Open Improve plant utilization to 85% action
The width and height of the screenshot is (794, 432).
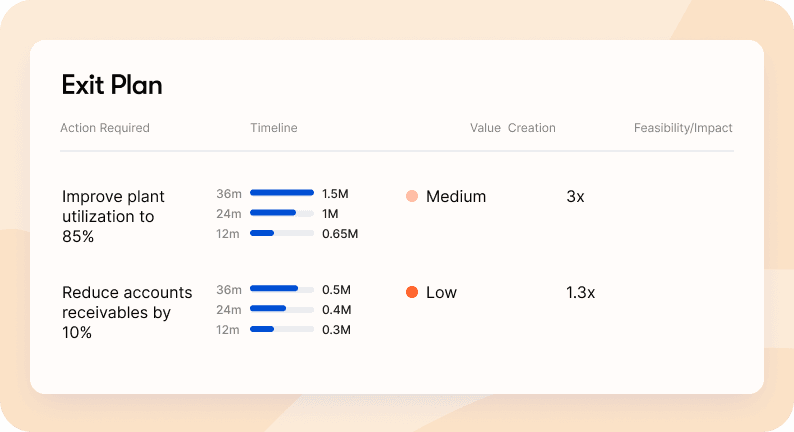pos(113,215)
